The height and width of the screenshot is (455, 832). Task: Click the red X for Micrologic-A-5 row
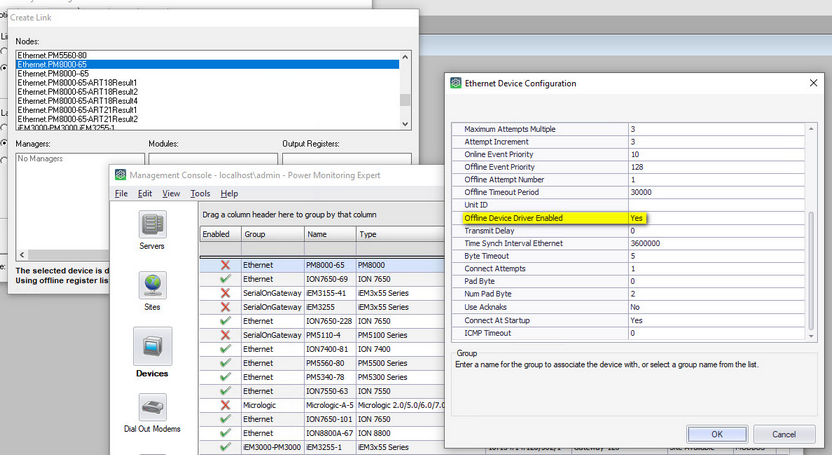pyautogui.click(x=226, y=405)
